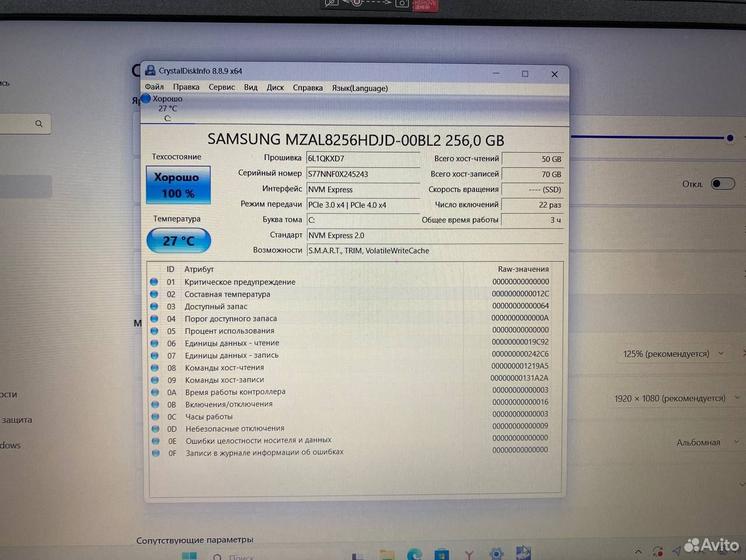Open the 1920 × 1080 resolution dropdown

click(677, 398)
